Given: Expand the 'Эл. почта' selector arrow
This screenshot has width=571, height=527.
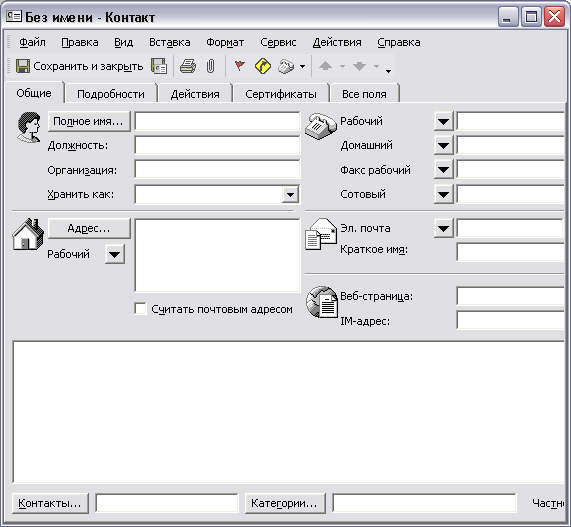Looking at the screenshot, I should 443,228.
